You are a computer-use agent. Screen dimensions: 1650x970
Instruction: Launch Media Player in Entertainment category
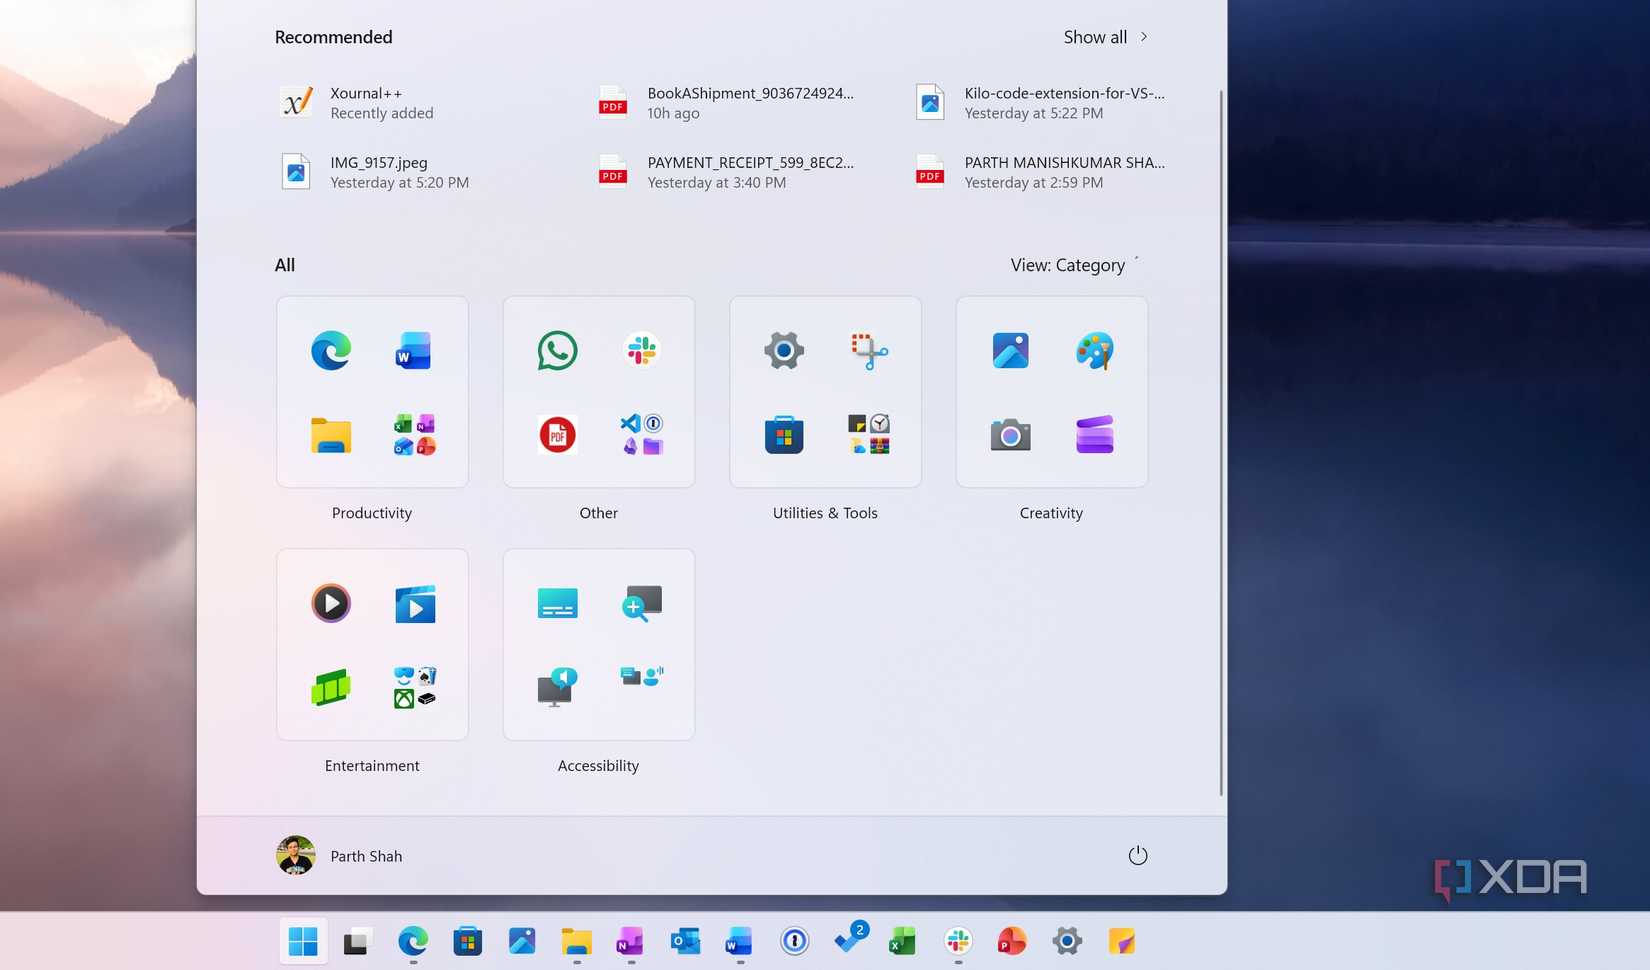pos(331,603)
